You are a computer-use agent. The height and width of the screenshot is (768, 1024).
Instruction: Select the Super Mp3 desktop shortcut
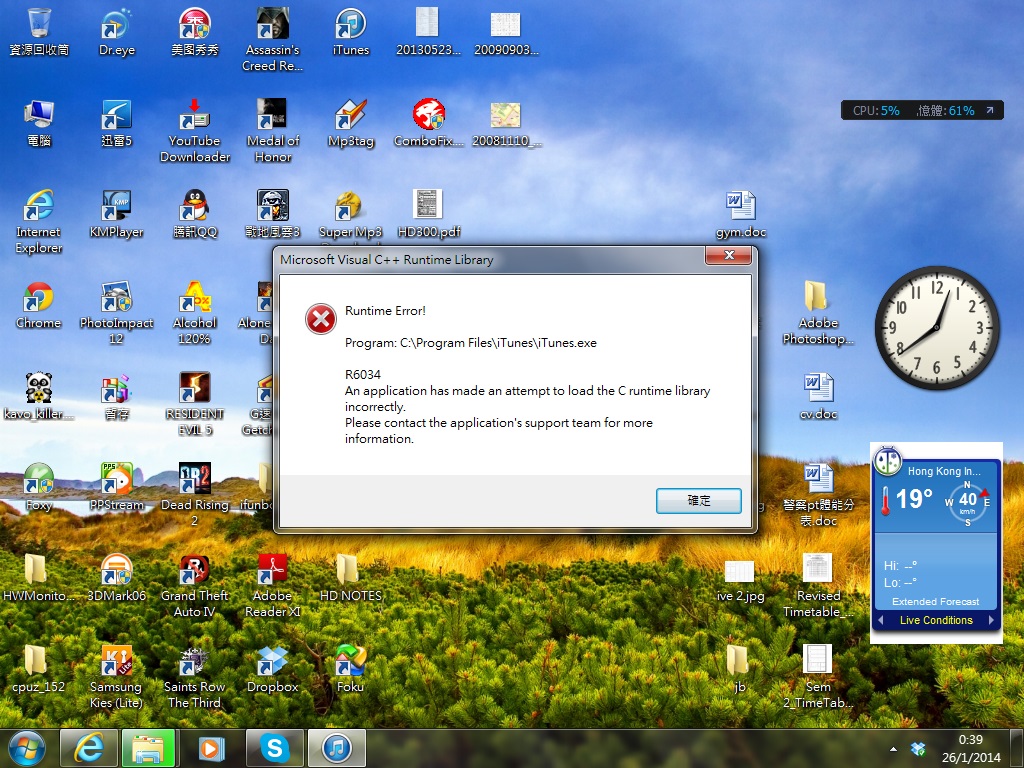(x=351, y=214)
